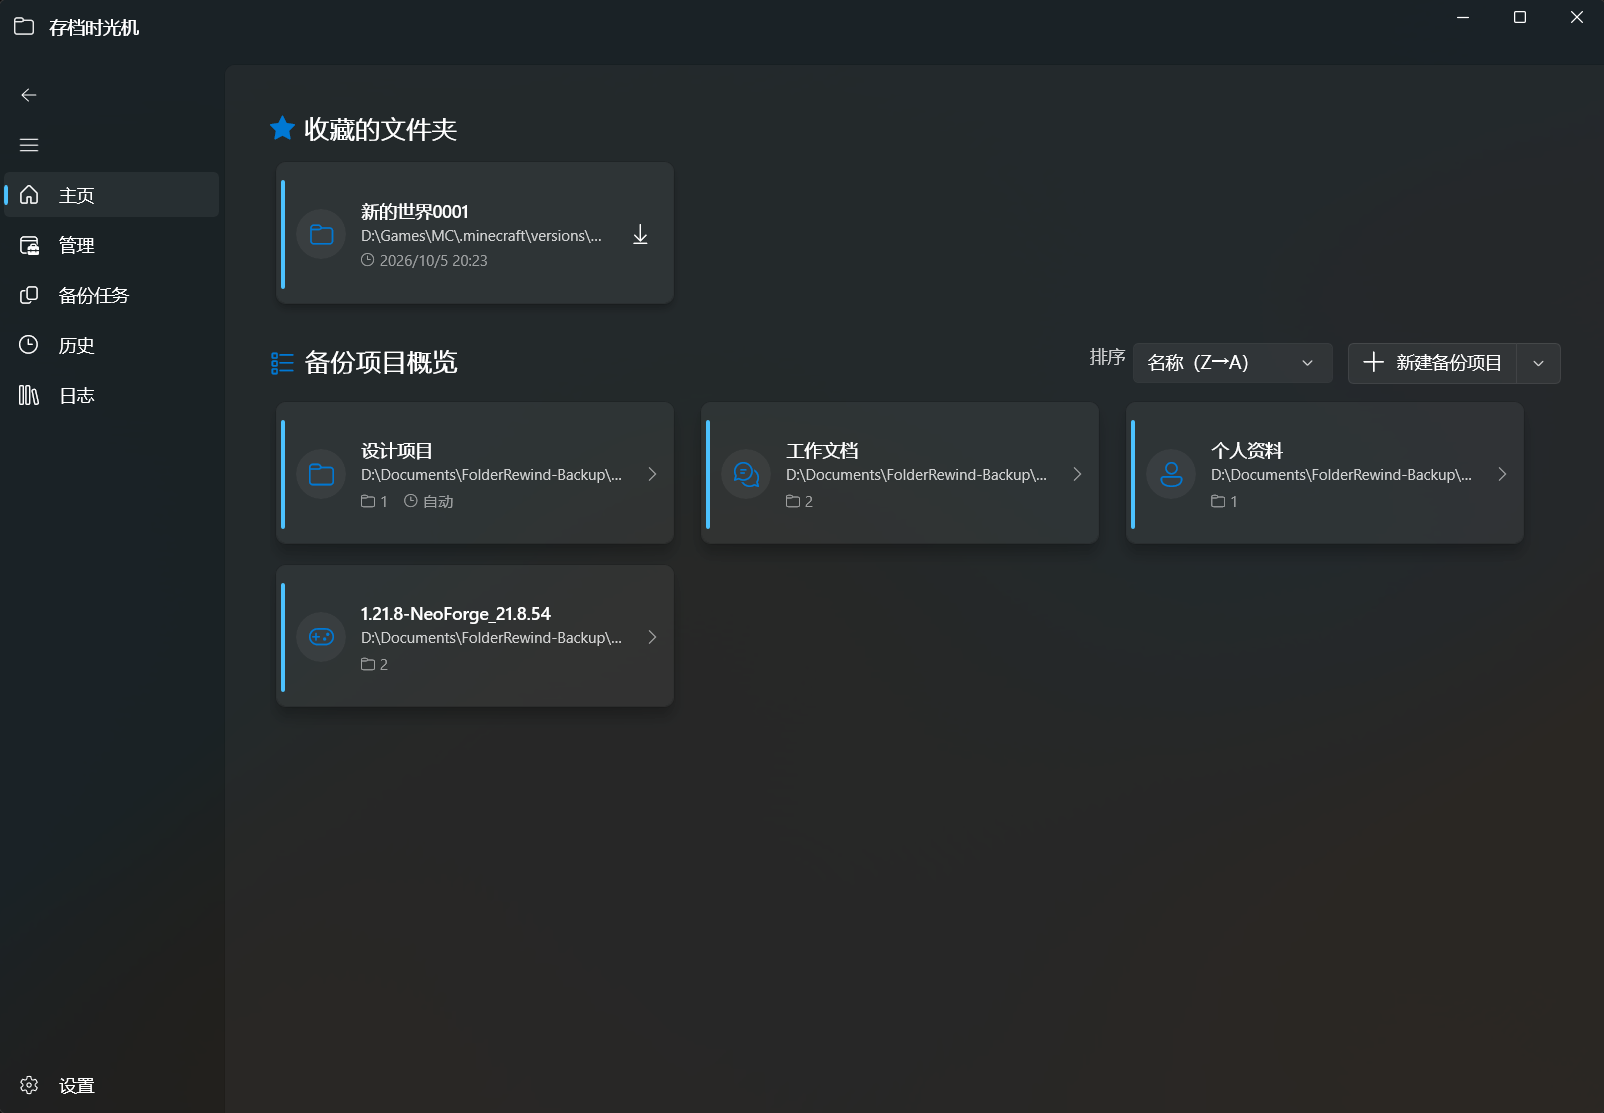This screenshot has width=1604, height=1113.
Task: Click the 存档时光机 app icon in title bar
Action: click(x=24, y=27)
